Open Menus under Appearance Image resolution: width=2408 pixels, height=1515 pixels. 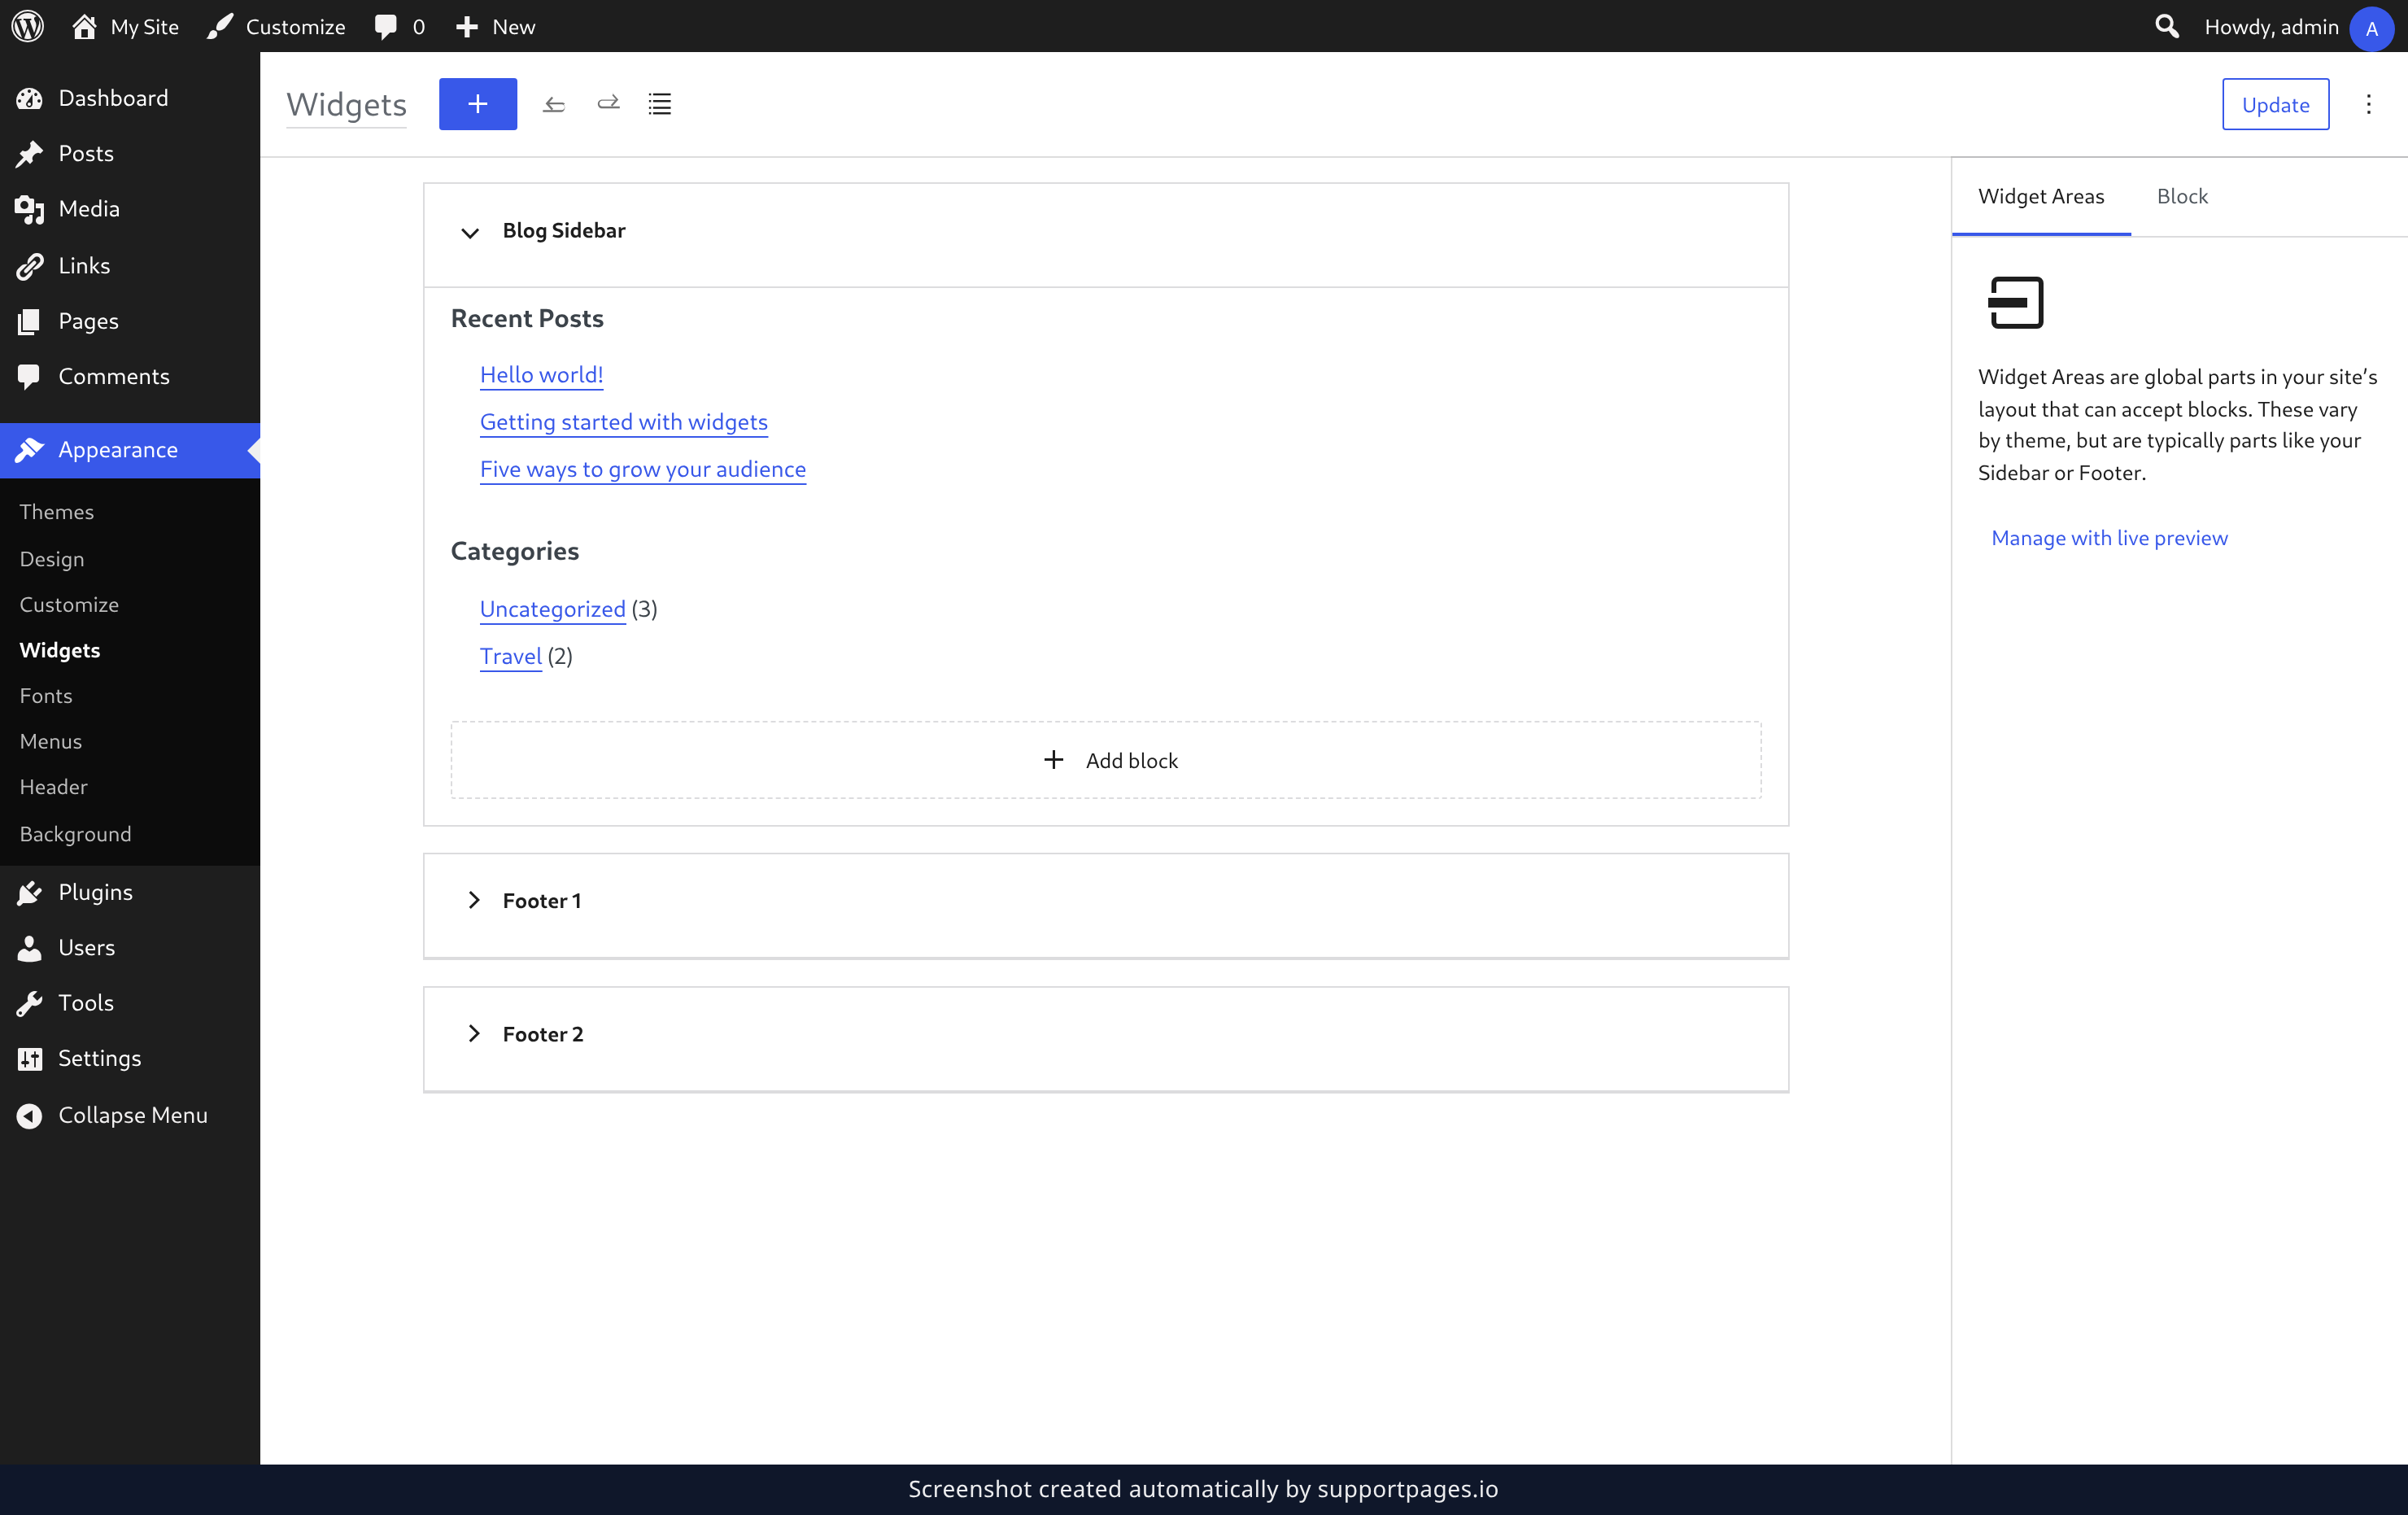click(x=51, y=741)
